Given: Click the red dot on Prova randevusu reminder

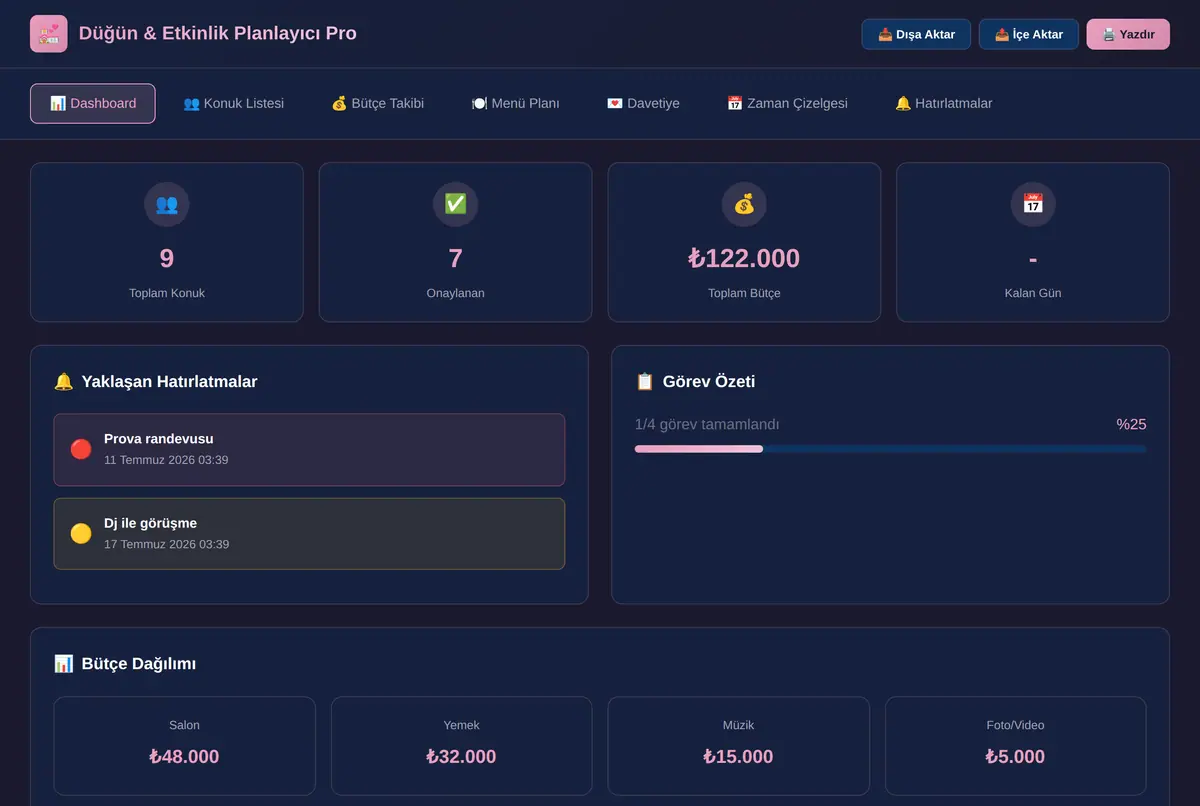Looking at the screenshot, I should coord(81,449).
